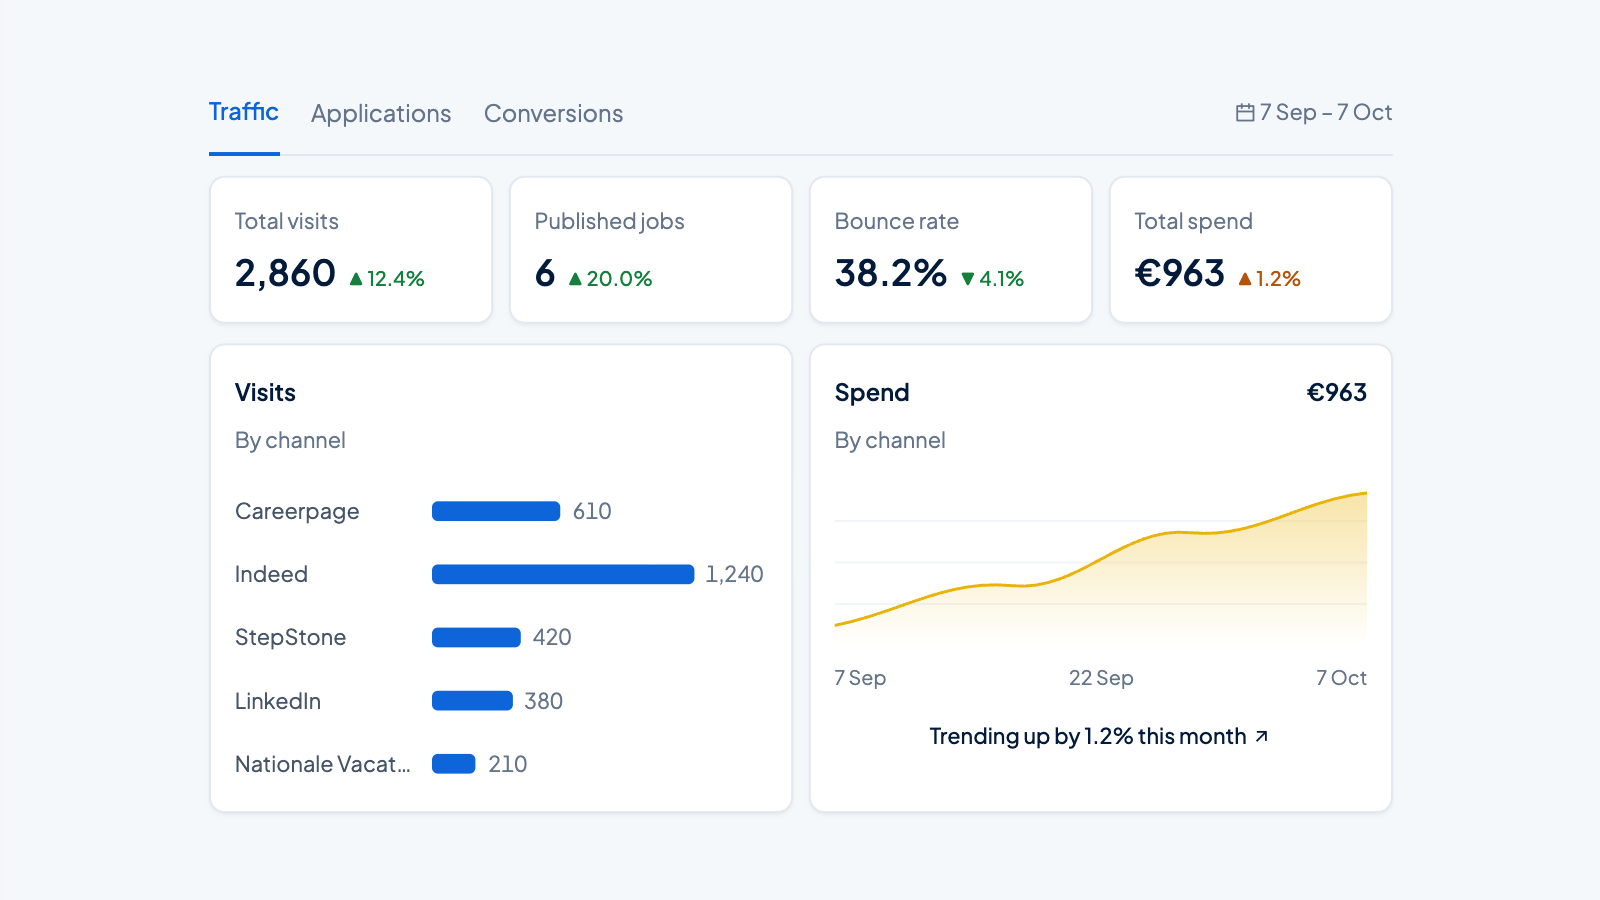Click the Careerpage visits bar

(x=496, y=511)
